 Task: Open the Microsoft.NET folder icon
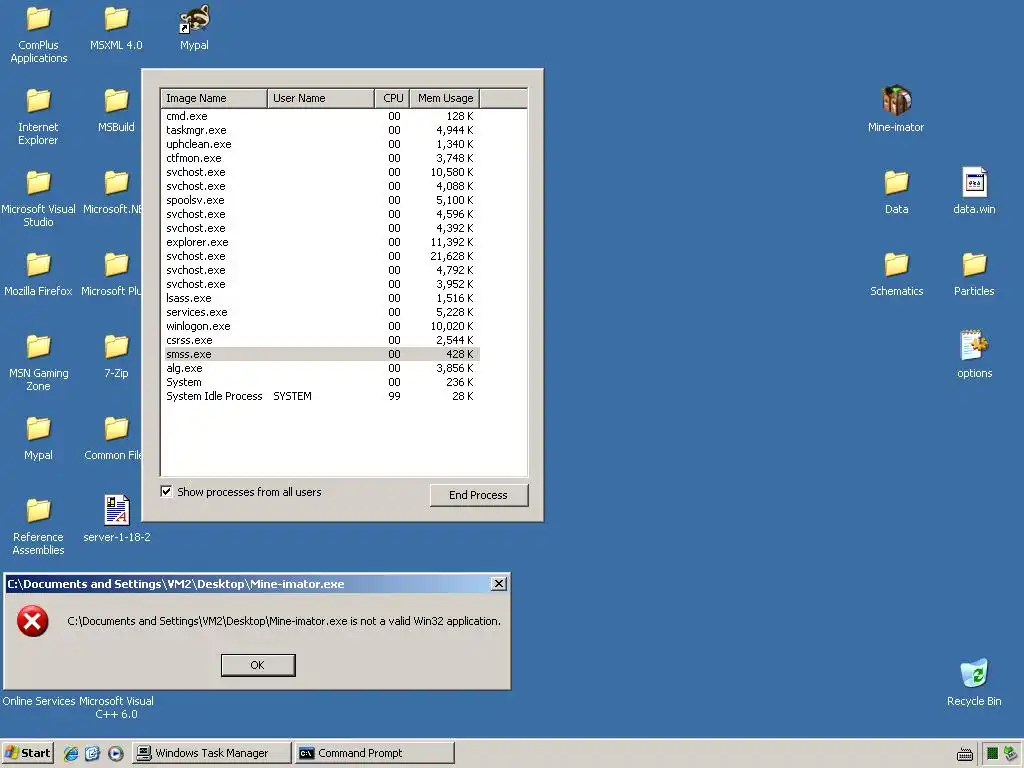click(x=116, y=183)
